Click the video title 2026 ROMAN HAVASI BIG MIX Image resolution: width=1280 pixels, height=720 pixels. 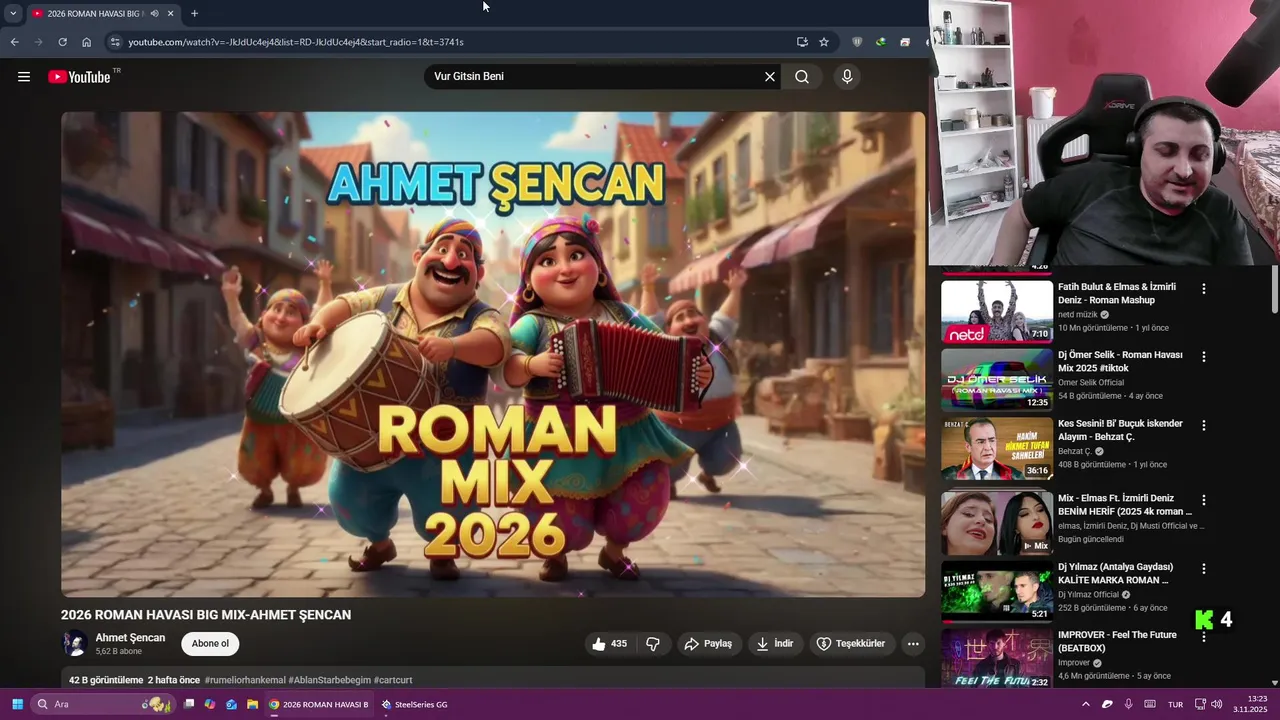(x=206, y=615)
